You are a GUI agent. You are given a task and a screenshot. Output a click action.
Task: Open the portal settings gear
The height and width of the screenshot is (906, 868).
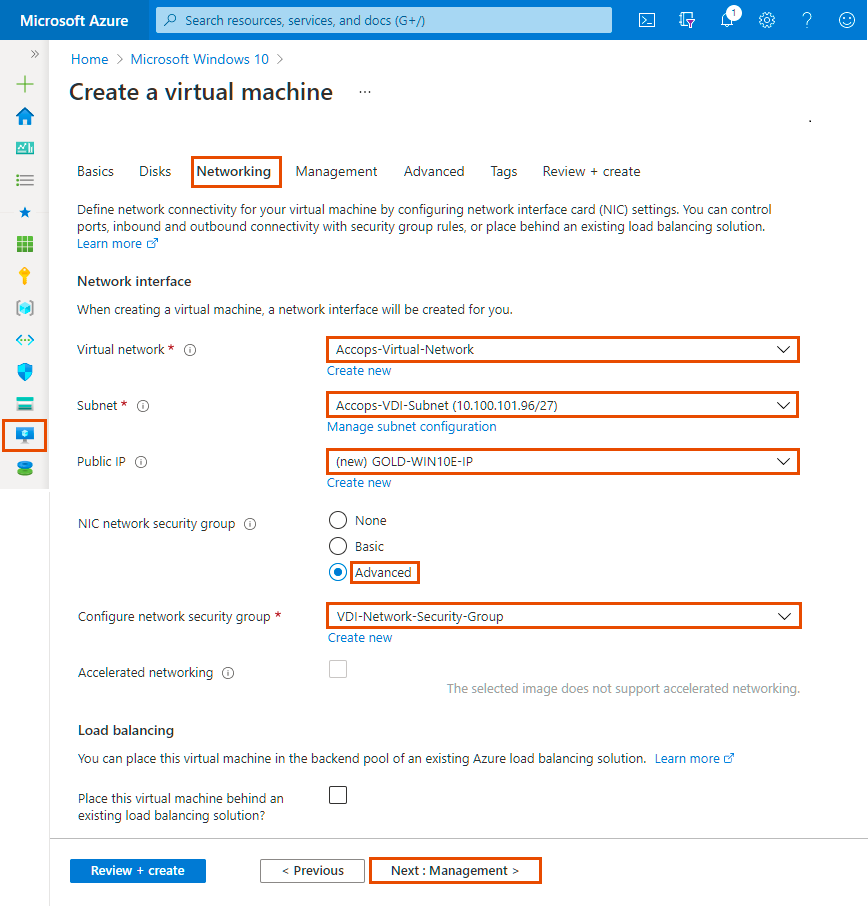click(767, 20)
